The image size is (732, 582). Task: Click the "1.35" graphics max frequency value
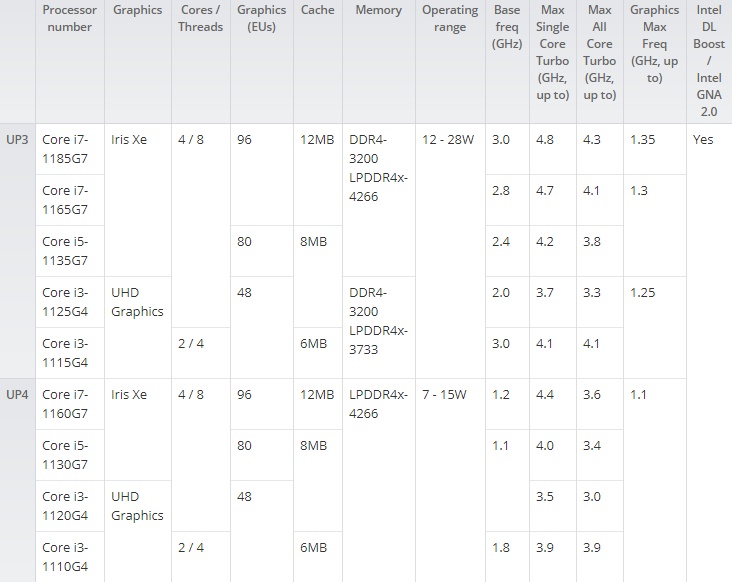642,140
